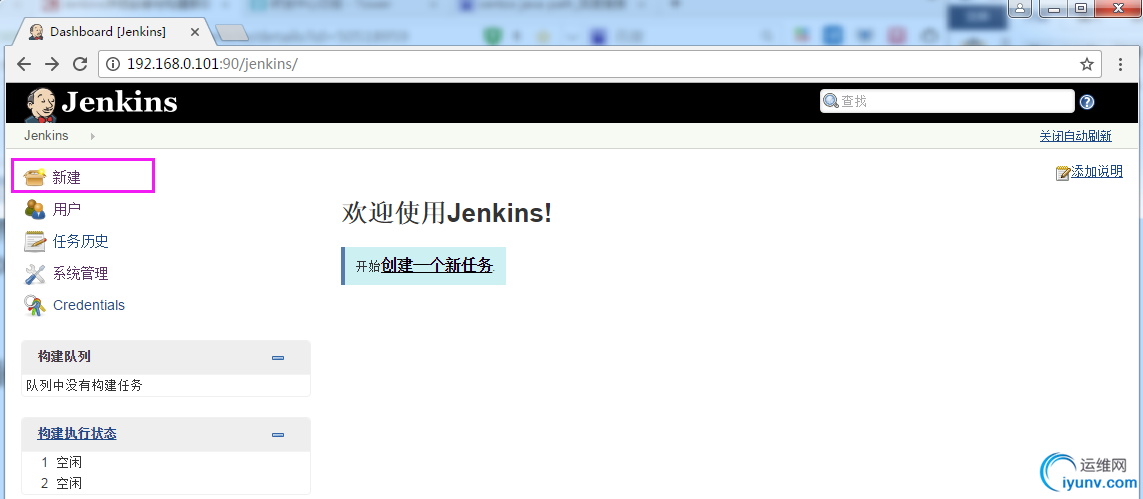Reload the page with refresh icon

(80, 64)
